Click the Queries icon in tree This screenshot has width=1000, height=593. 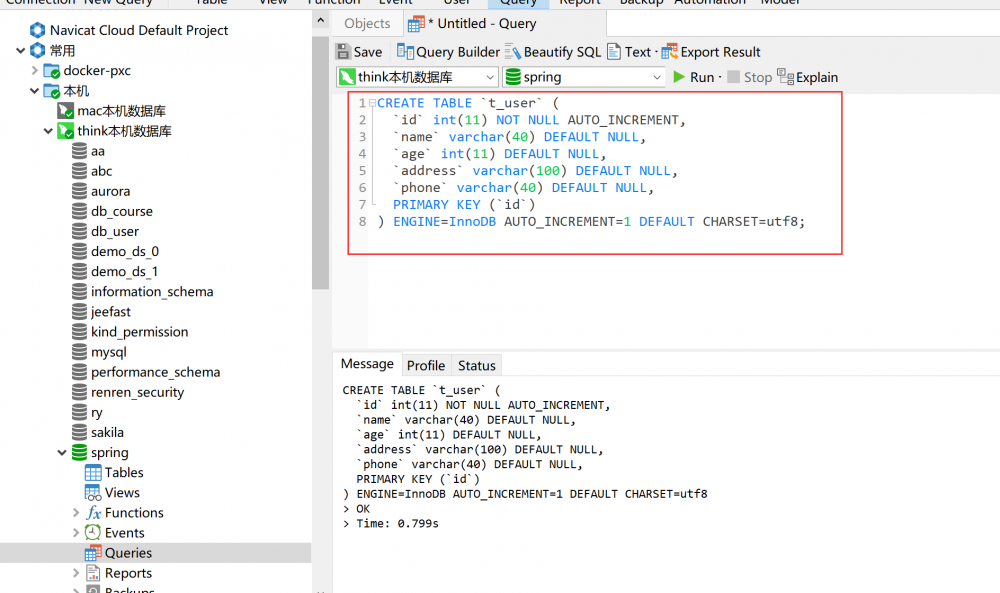coord(93,553)
